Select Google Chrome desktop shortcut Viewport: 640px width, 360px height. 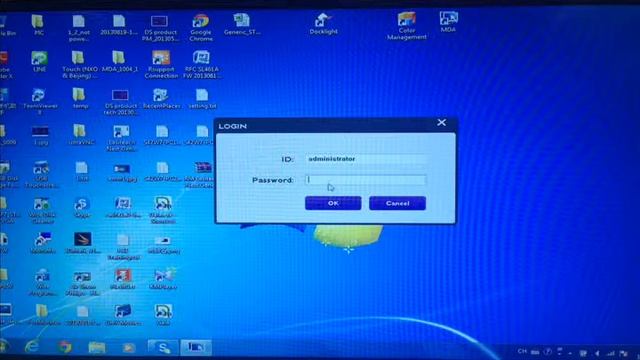click(x=201, y=27)
